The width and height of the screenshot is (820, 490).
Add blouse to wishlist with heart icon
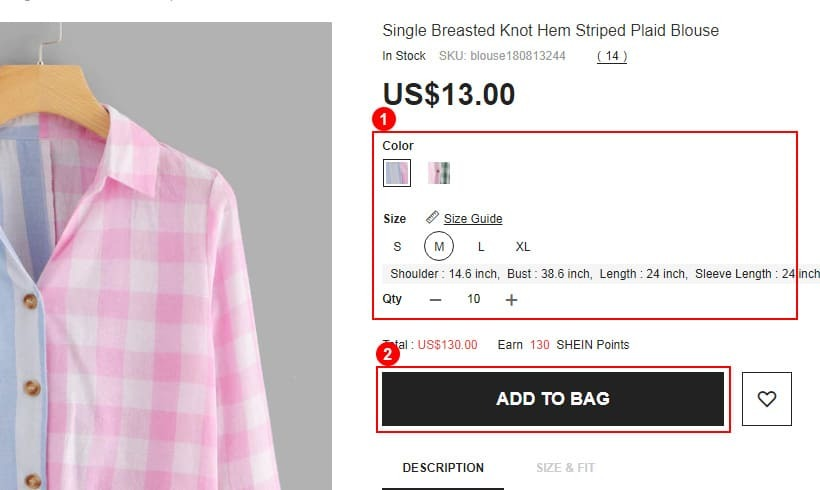(767, 399)
